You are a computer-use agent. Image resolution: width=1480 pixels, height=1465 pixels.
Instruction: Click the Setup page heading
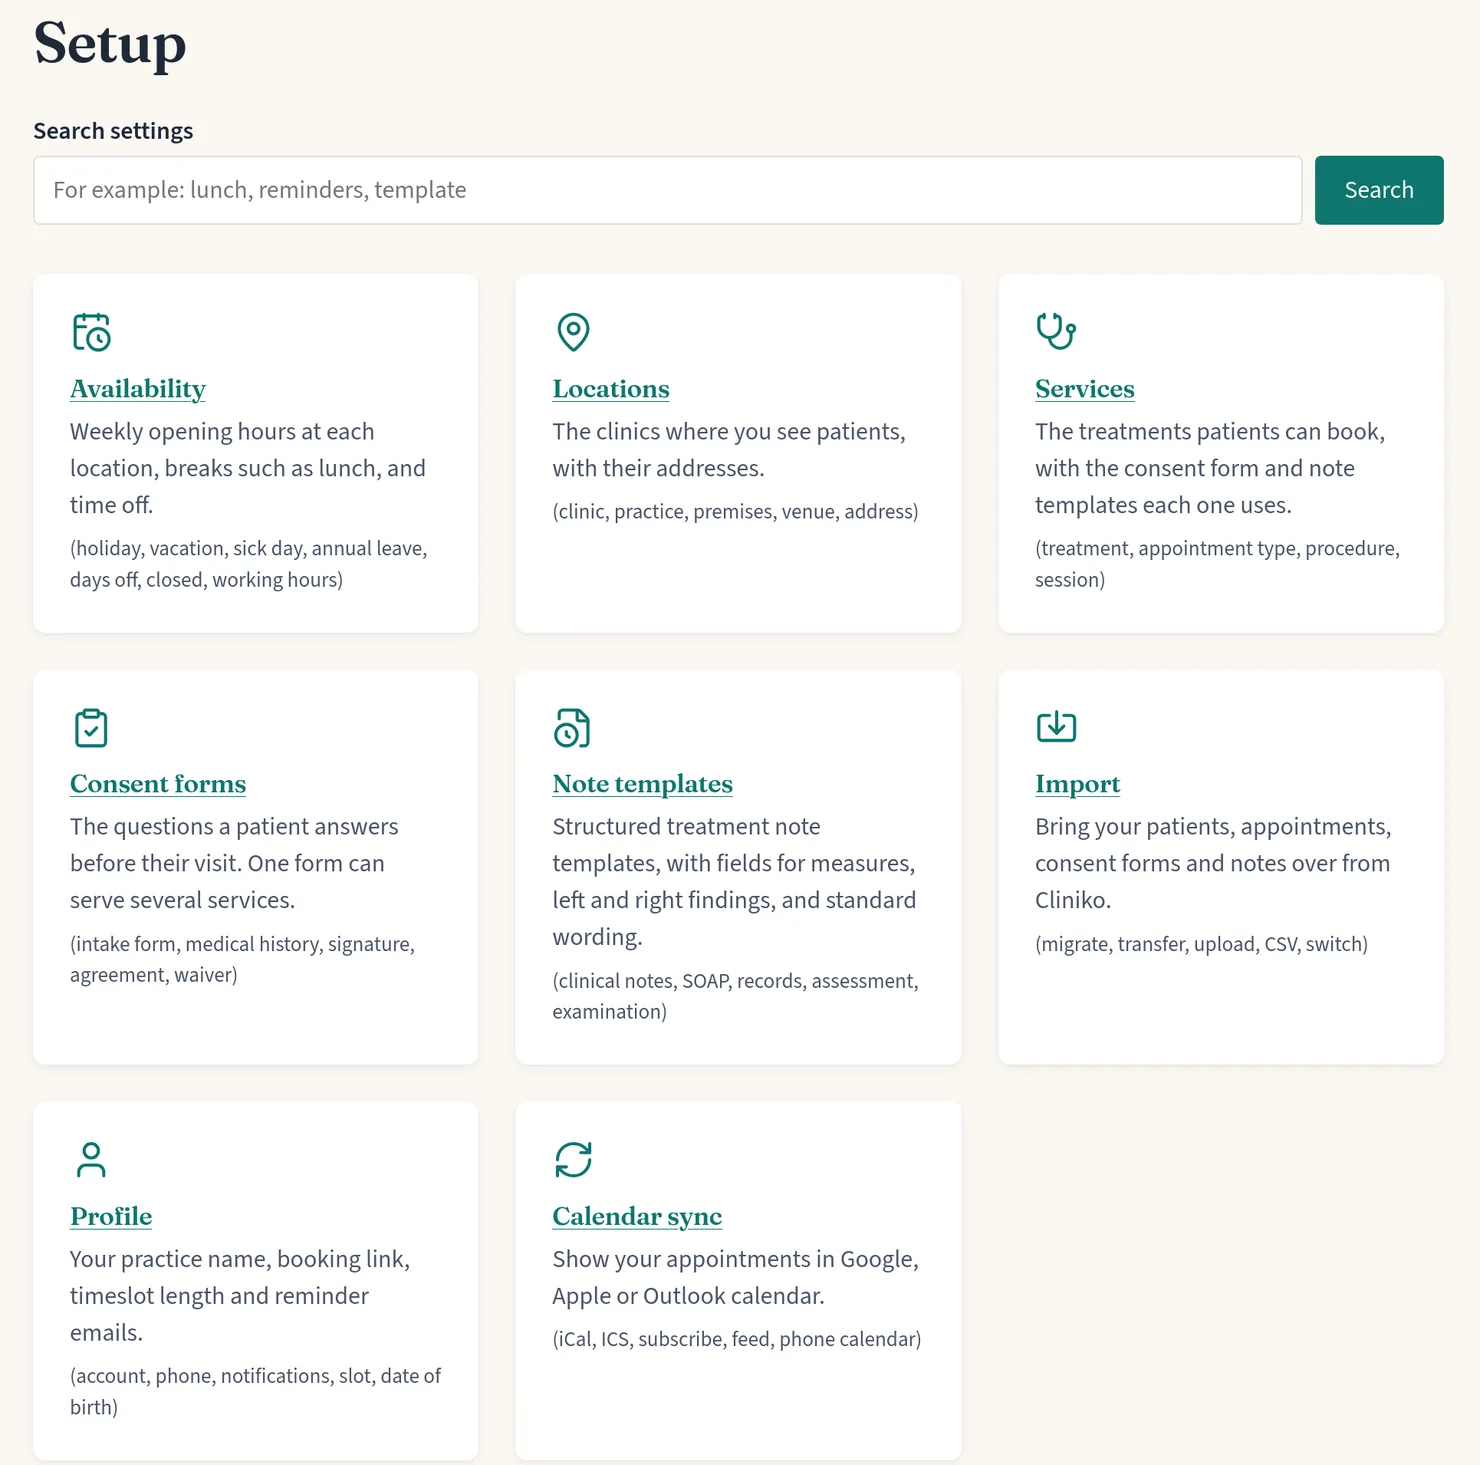110,43
